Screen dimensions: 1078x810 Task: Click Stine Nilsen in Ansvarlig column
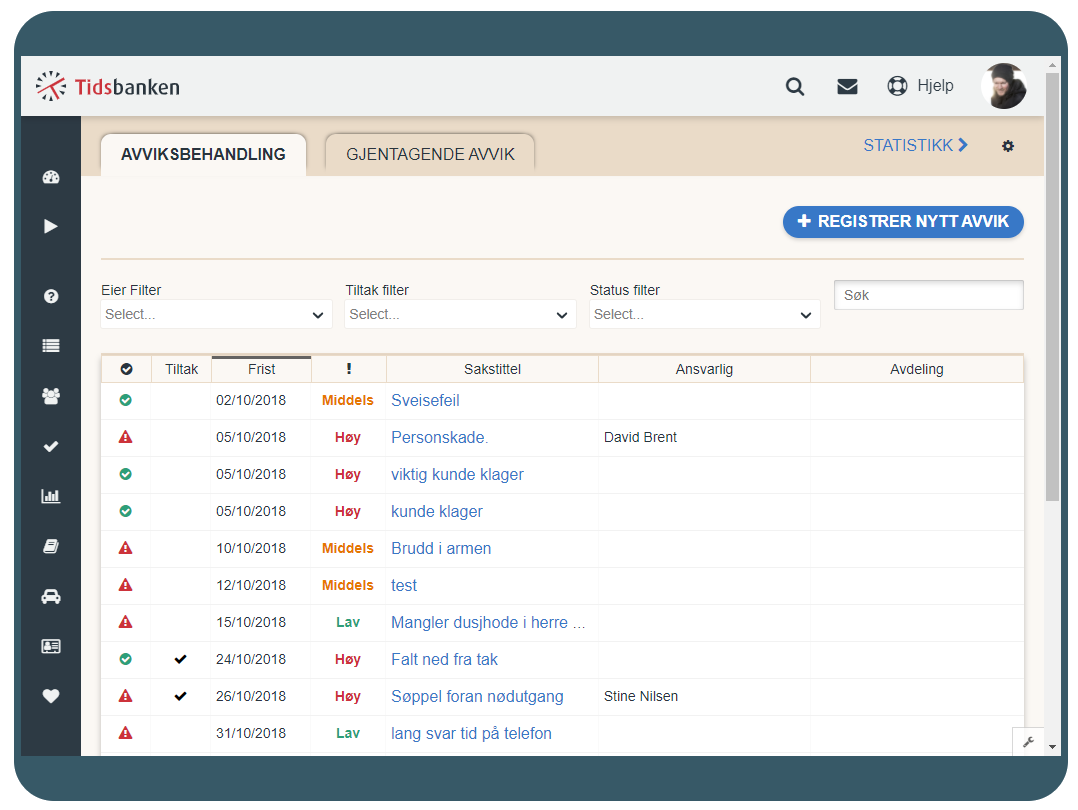(x=641, y=697)
